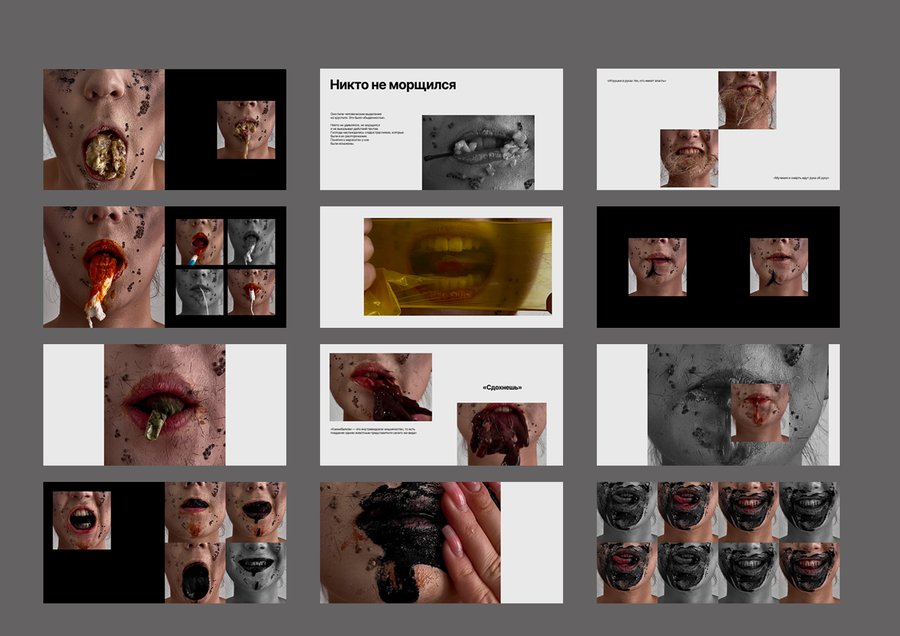The width and height of the screenshot is (900, 636).
Task: Select the small caption beneath the red-lips flowing-substance photo
Action: click(x=373, y=431)
